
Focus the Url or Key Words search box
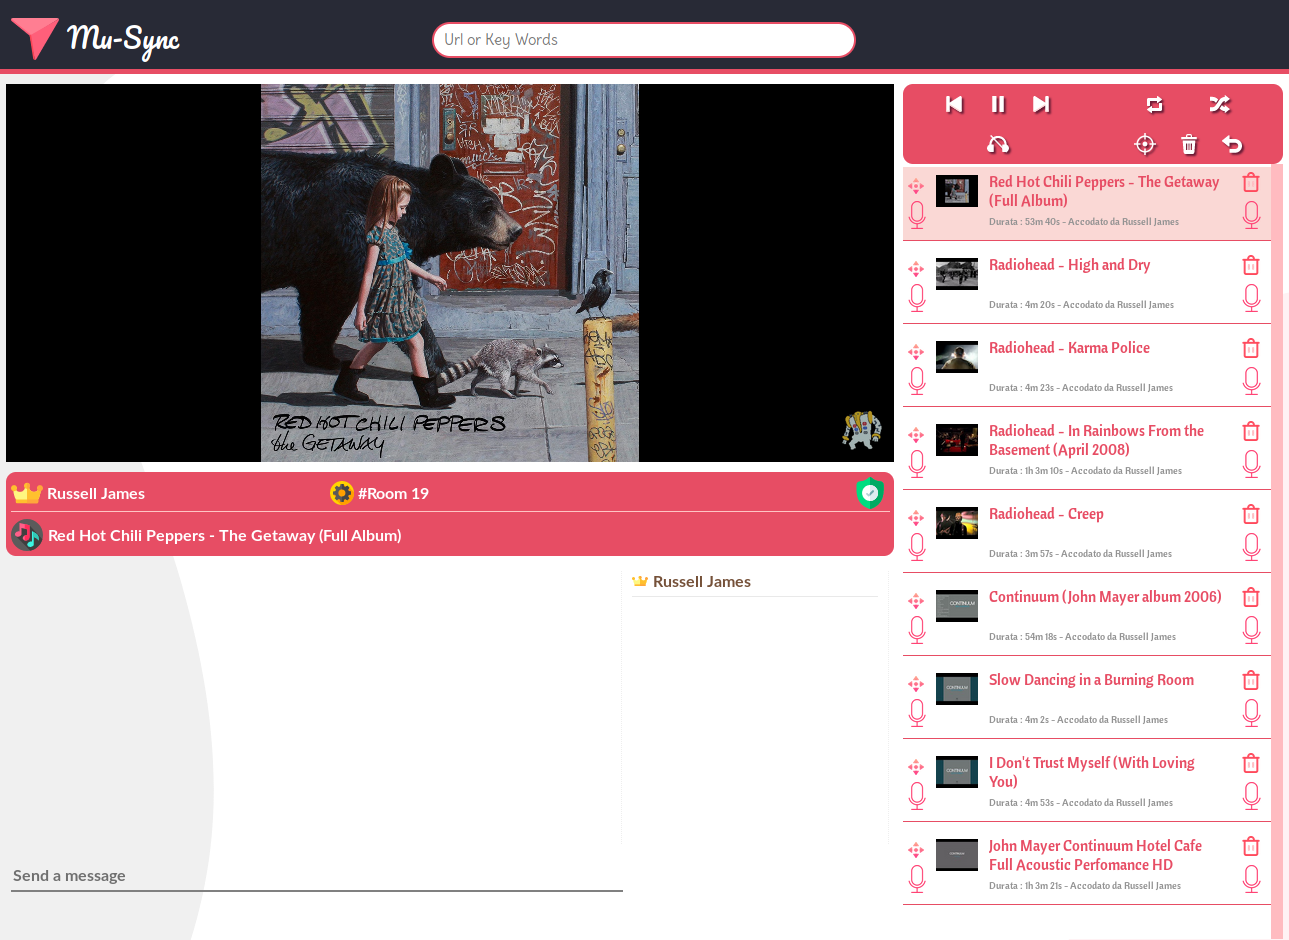tap(644, 40)
